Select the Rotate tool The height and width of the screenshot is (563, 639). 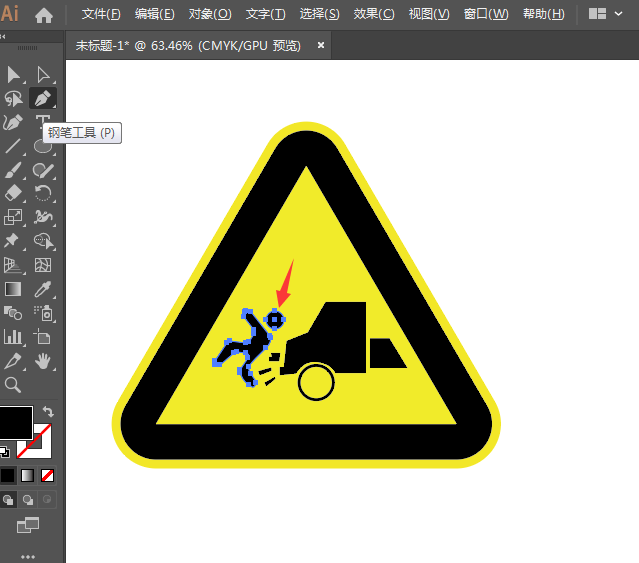pos(43,193)
